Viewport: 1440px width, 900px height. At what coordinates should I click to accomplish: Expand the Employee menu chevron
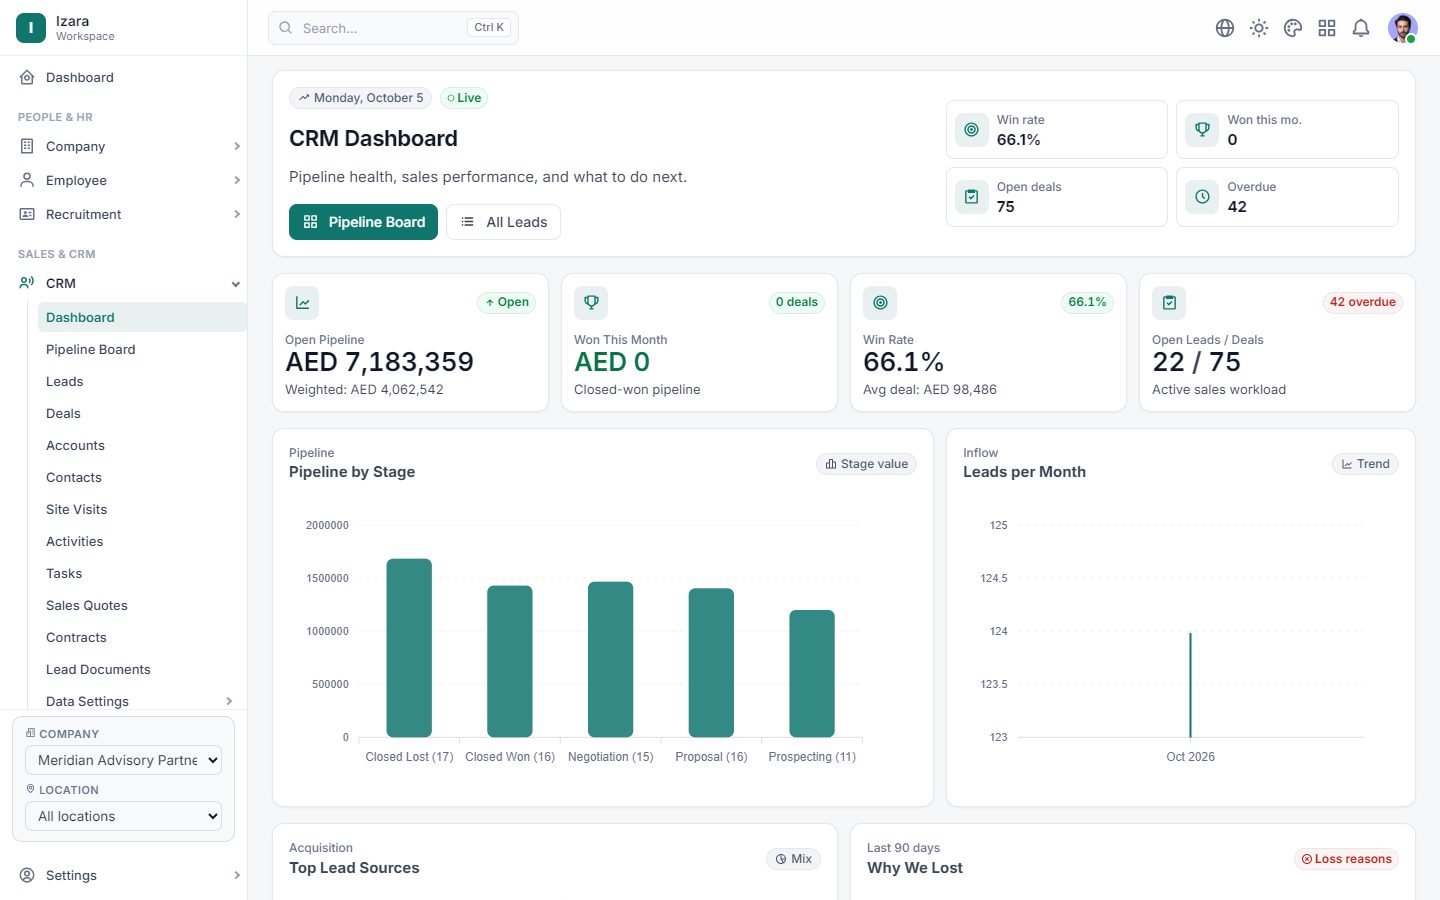tap(237, 180)
